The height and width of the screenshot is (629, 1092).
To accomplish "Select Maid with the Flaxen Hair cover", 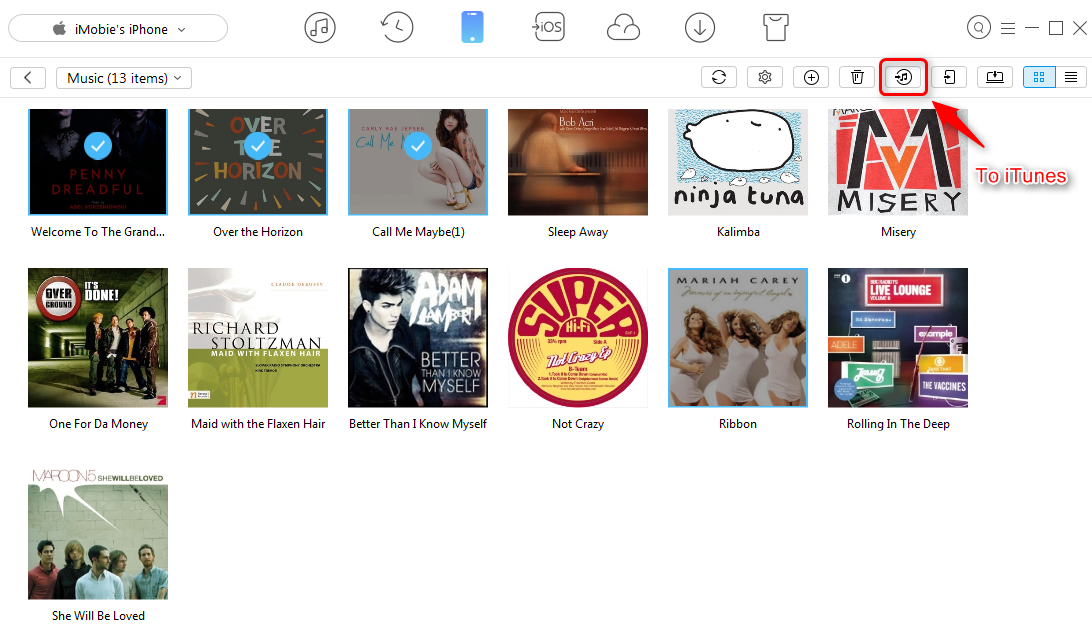I will [258, 338].
